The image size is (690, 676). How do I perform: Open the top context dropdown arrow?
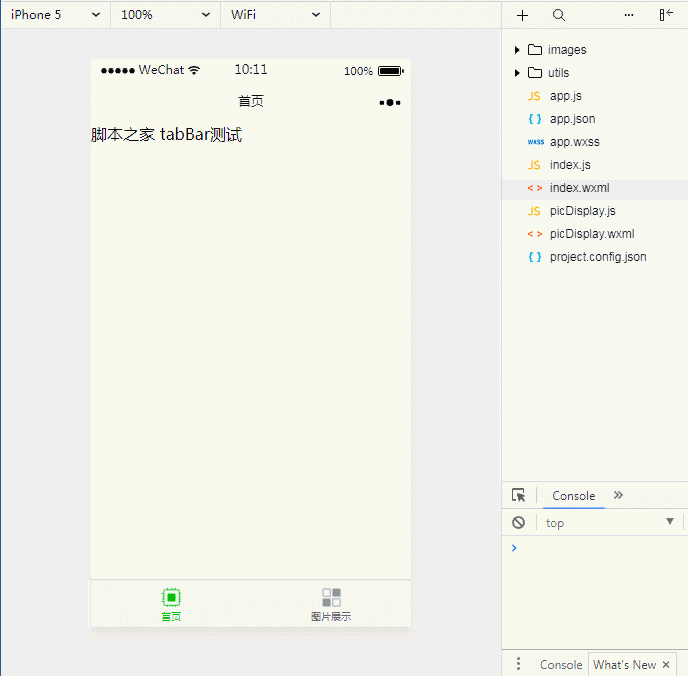coord(670,522)
